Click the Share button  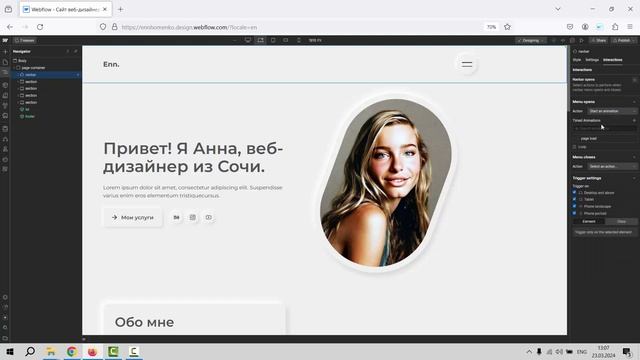tap(598, 40)
